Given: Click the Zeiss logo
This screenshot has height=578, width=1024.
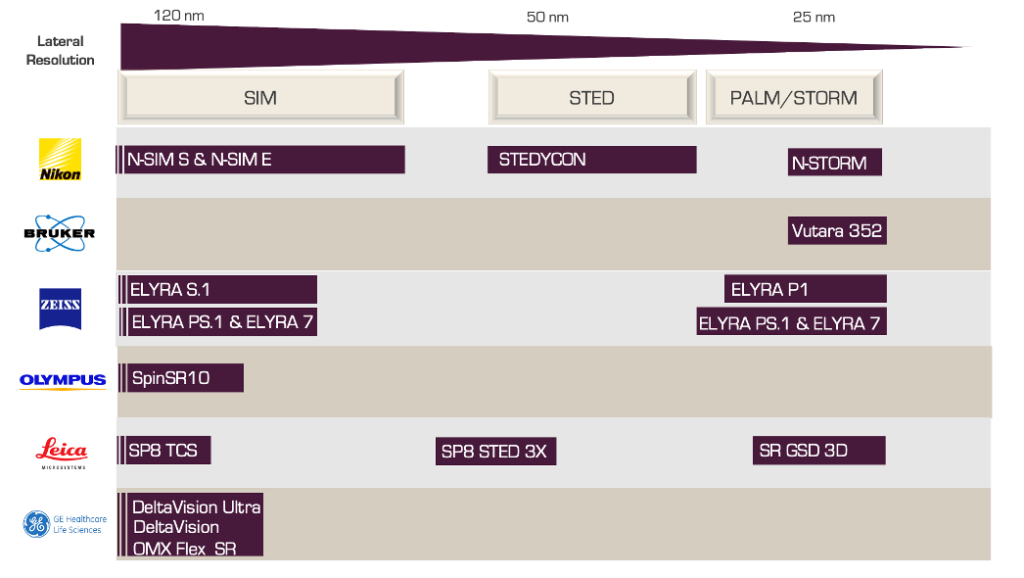Looking at the screenshot, I should (x=60, y=309).
